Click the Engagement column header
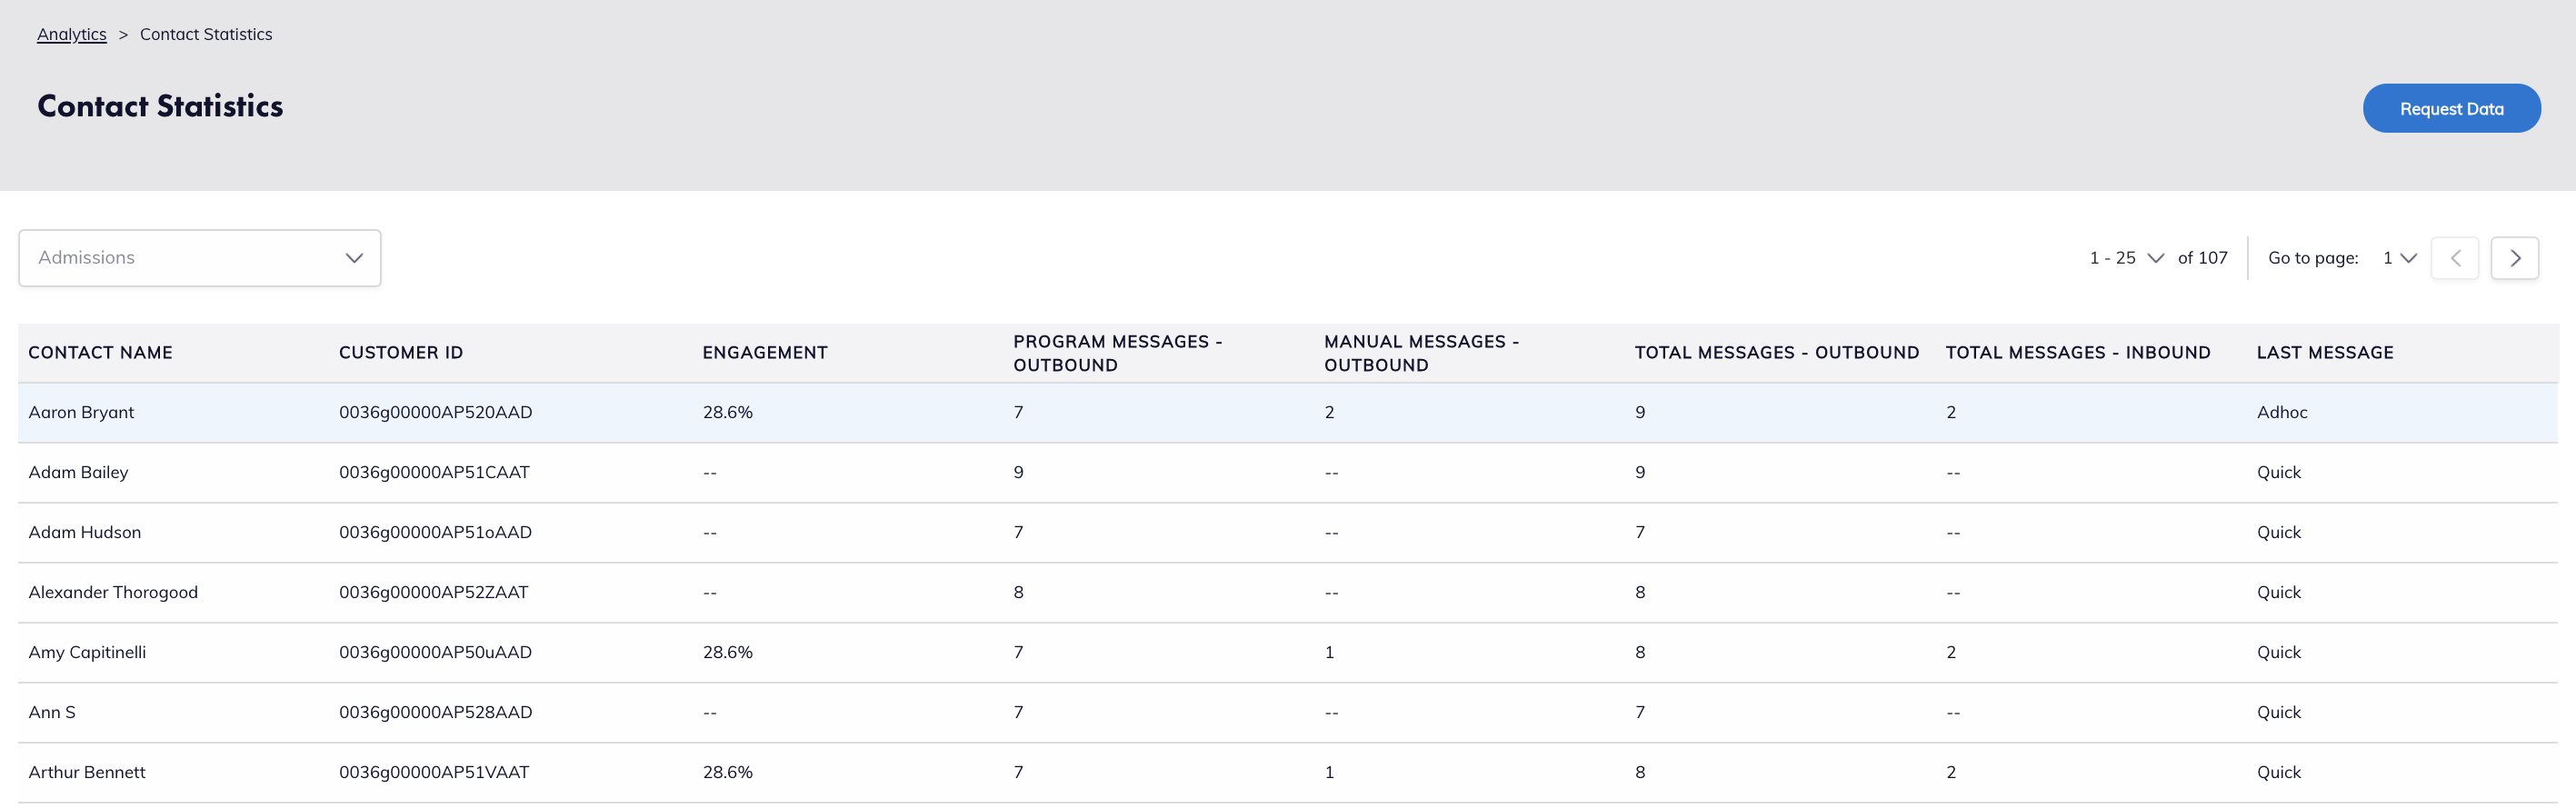The image size is (2576, 809). 765,352
